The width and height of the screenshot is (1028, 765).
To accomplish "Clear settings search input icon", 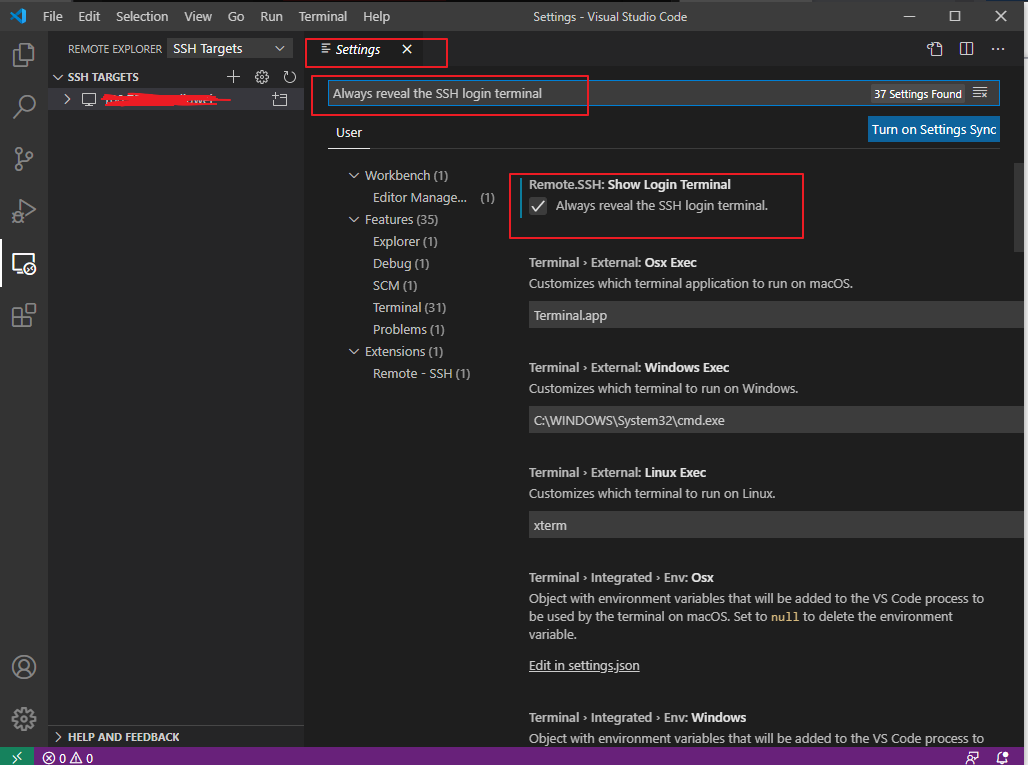I will [x=980, y=93].
